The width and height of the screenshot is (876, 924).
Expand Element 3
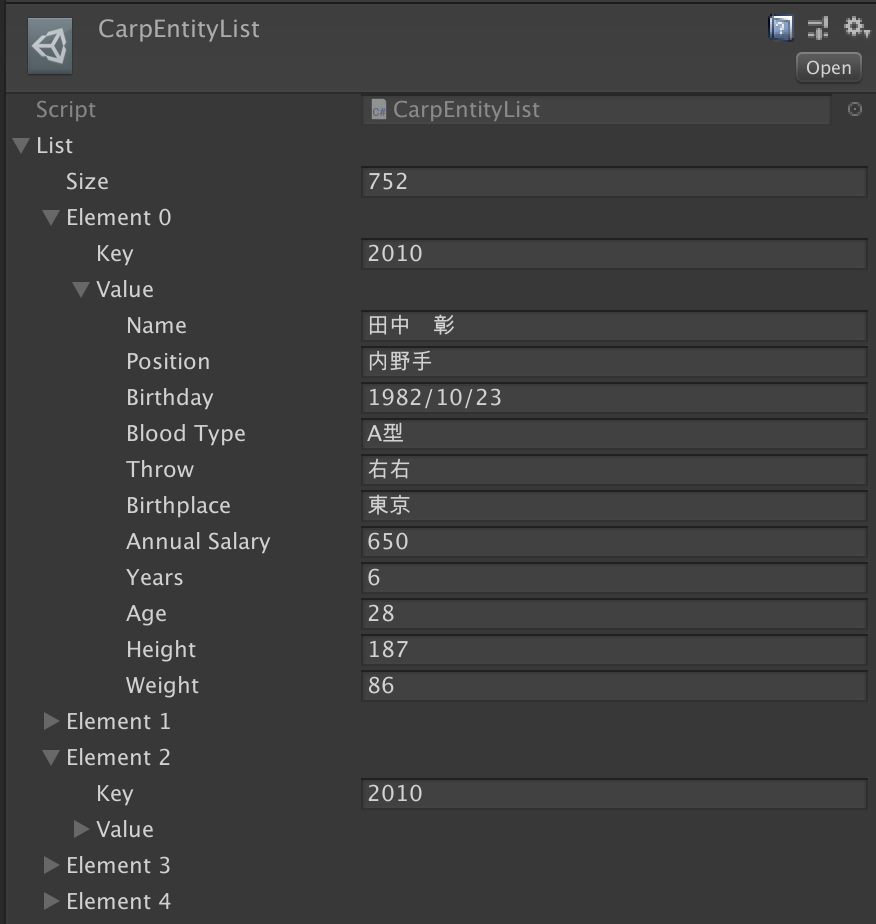pyautogui.click(x=51, y=865)
